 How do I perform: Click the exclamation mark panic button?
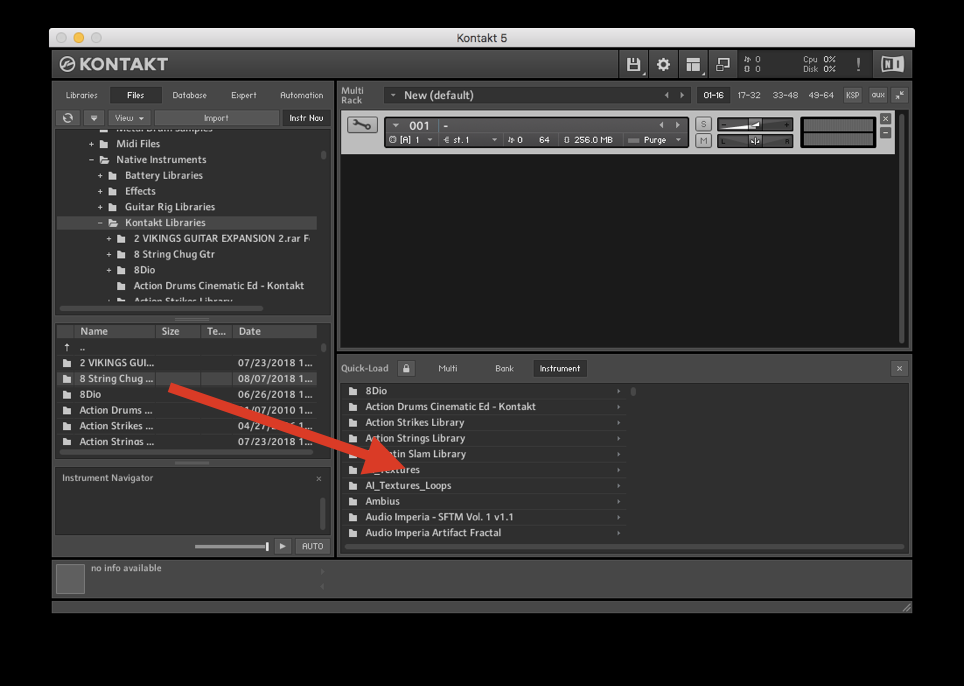(x=858, y=65)
